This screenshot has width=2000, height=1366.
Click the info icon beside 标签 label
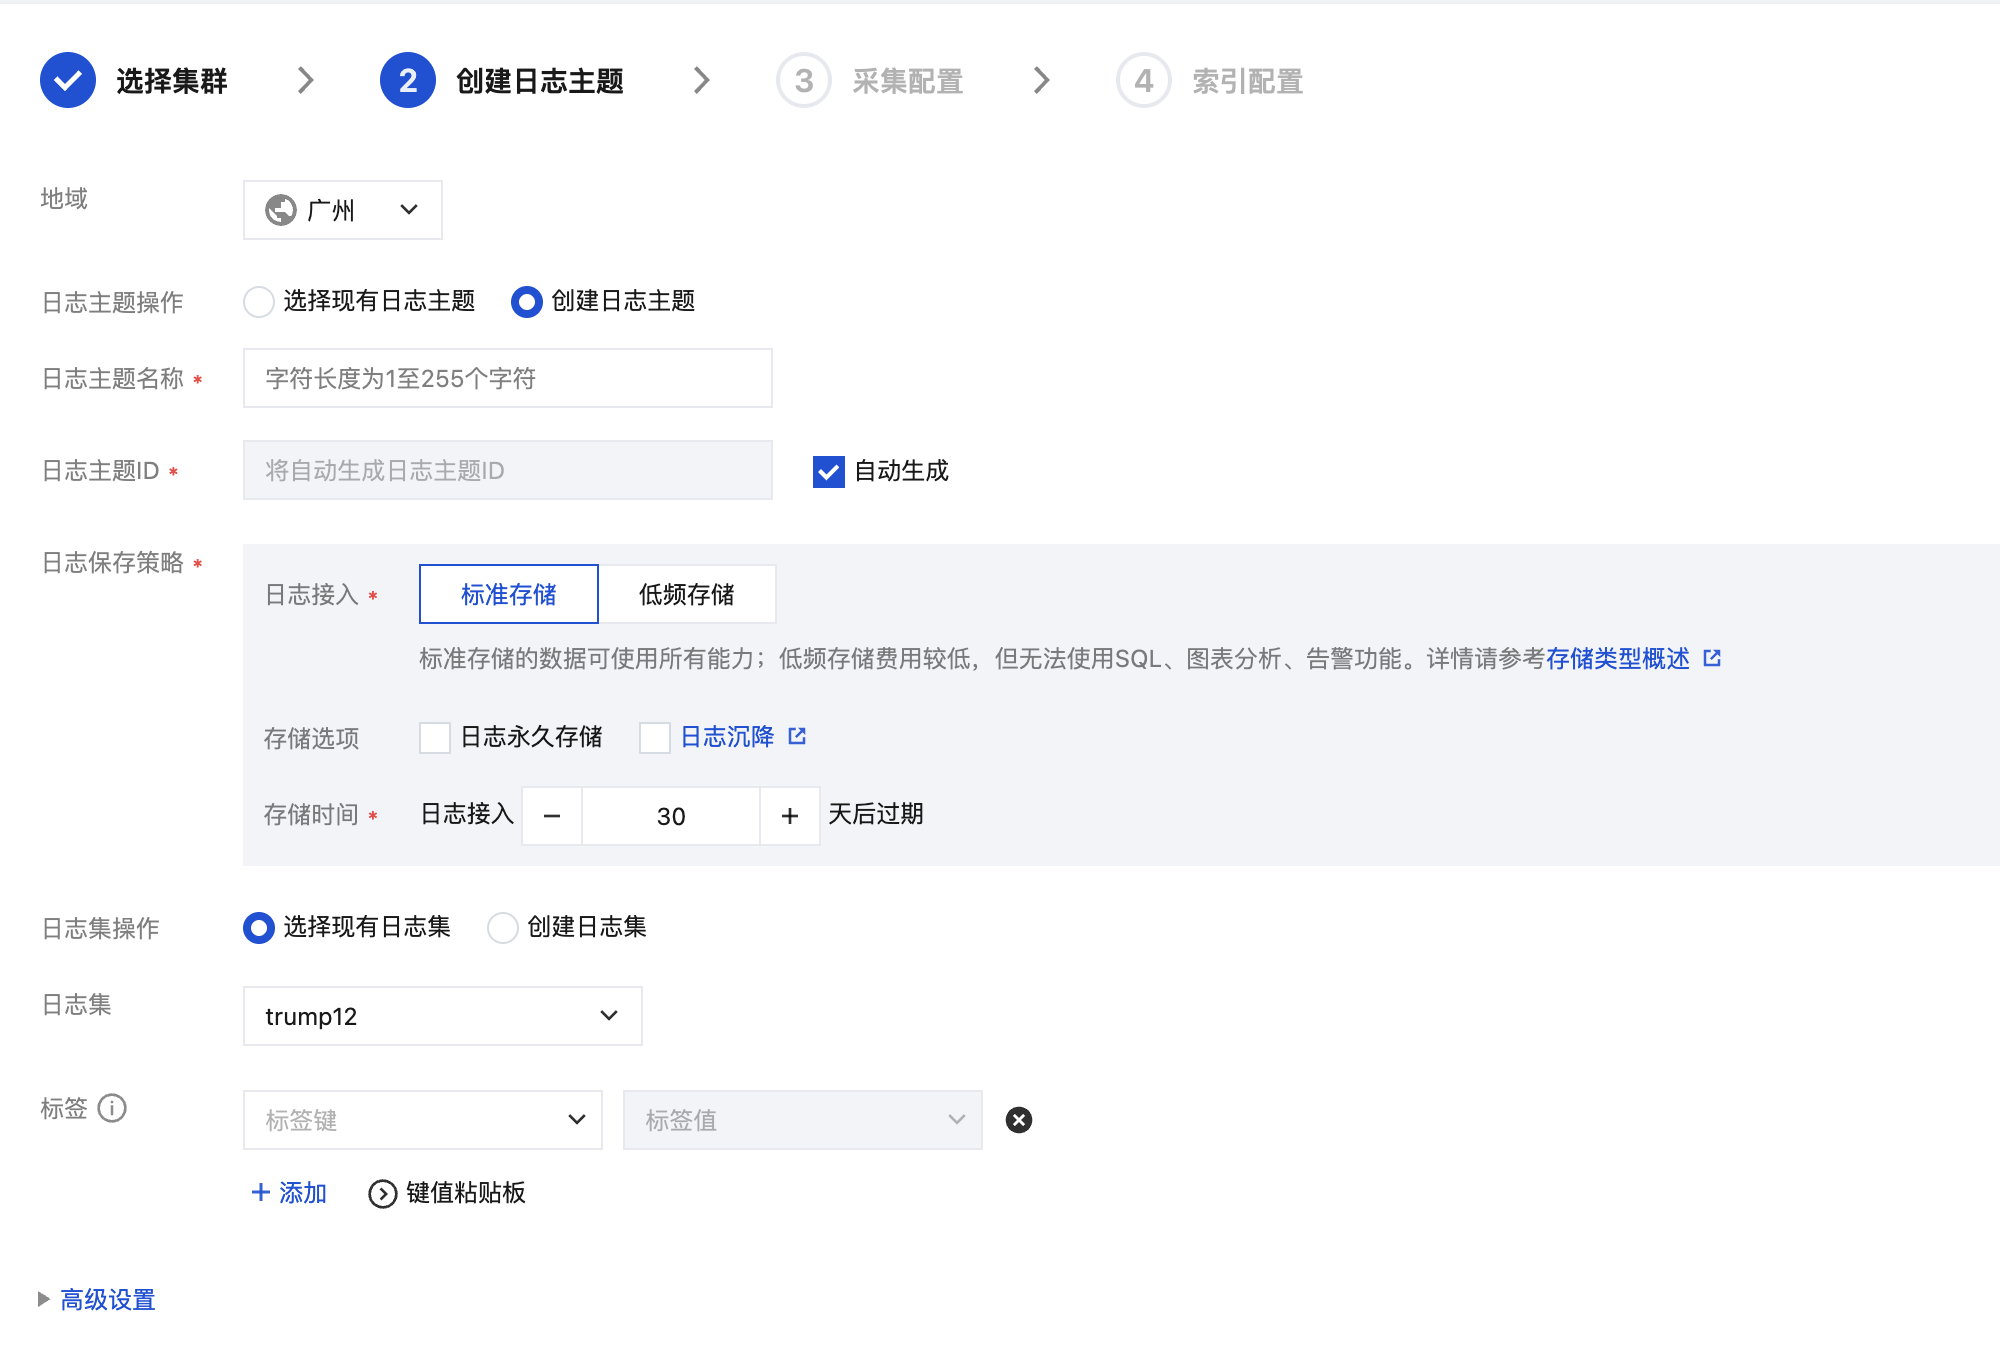(112, 1108)
